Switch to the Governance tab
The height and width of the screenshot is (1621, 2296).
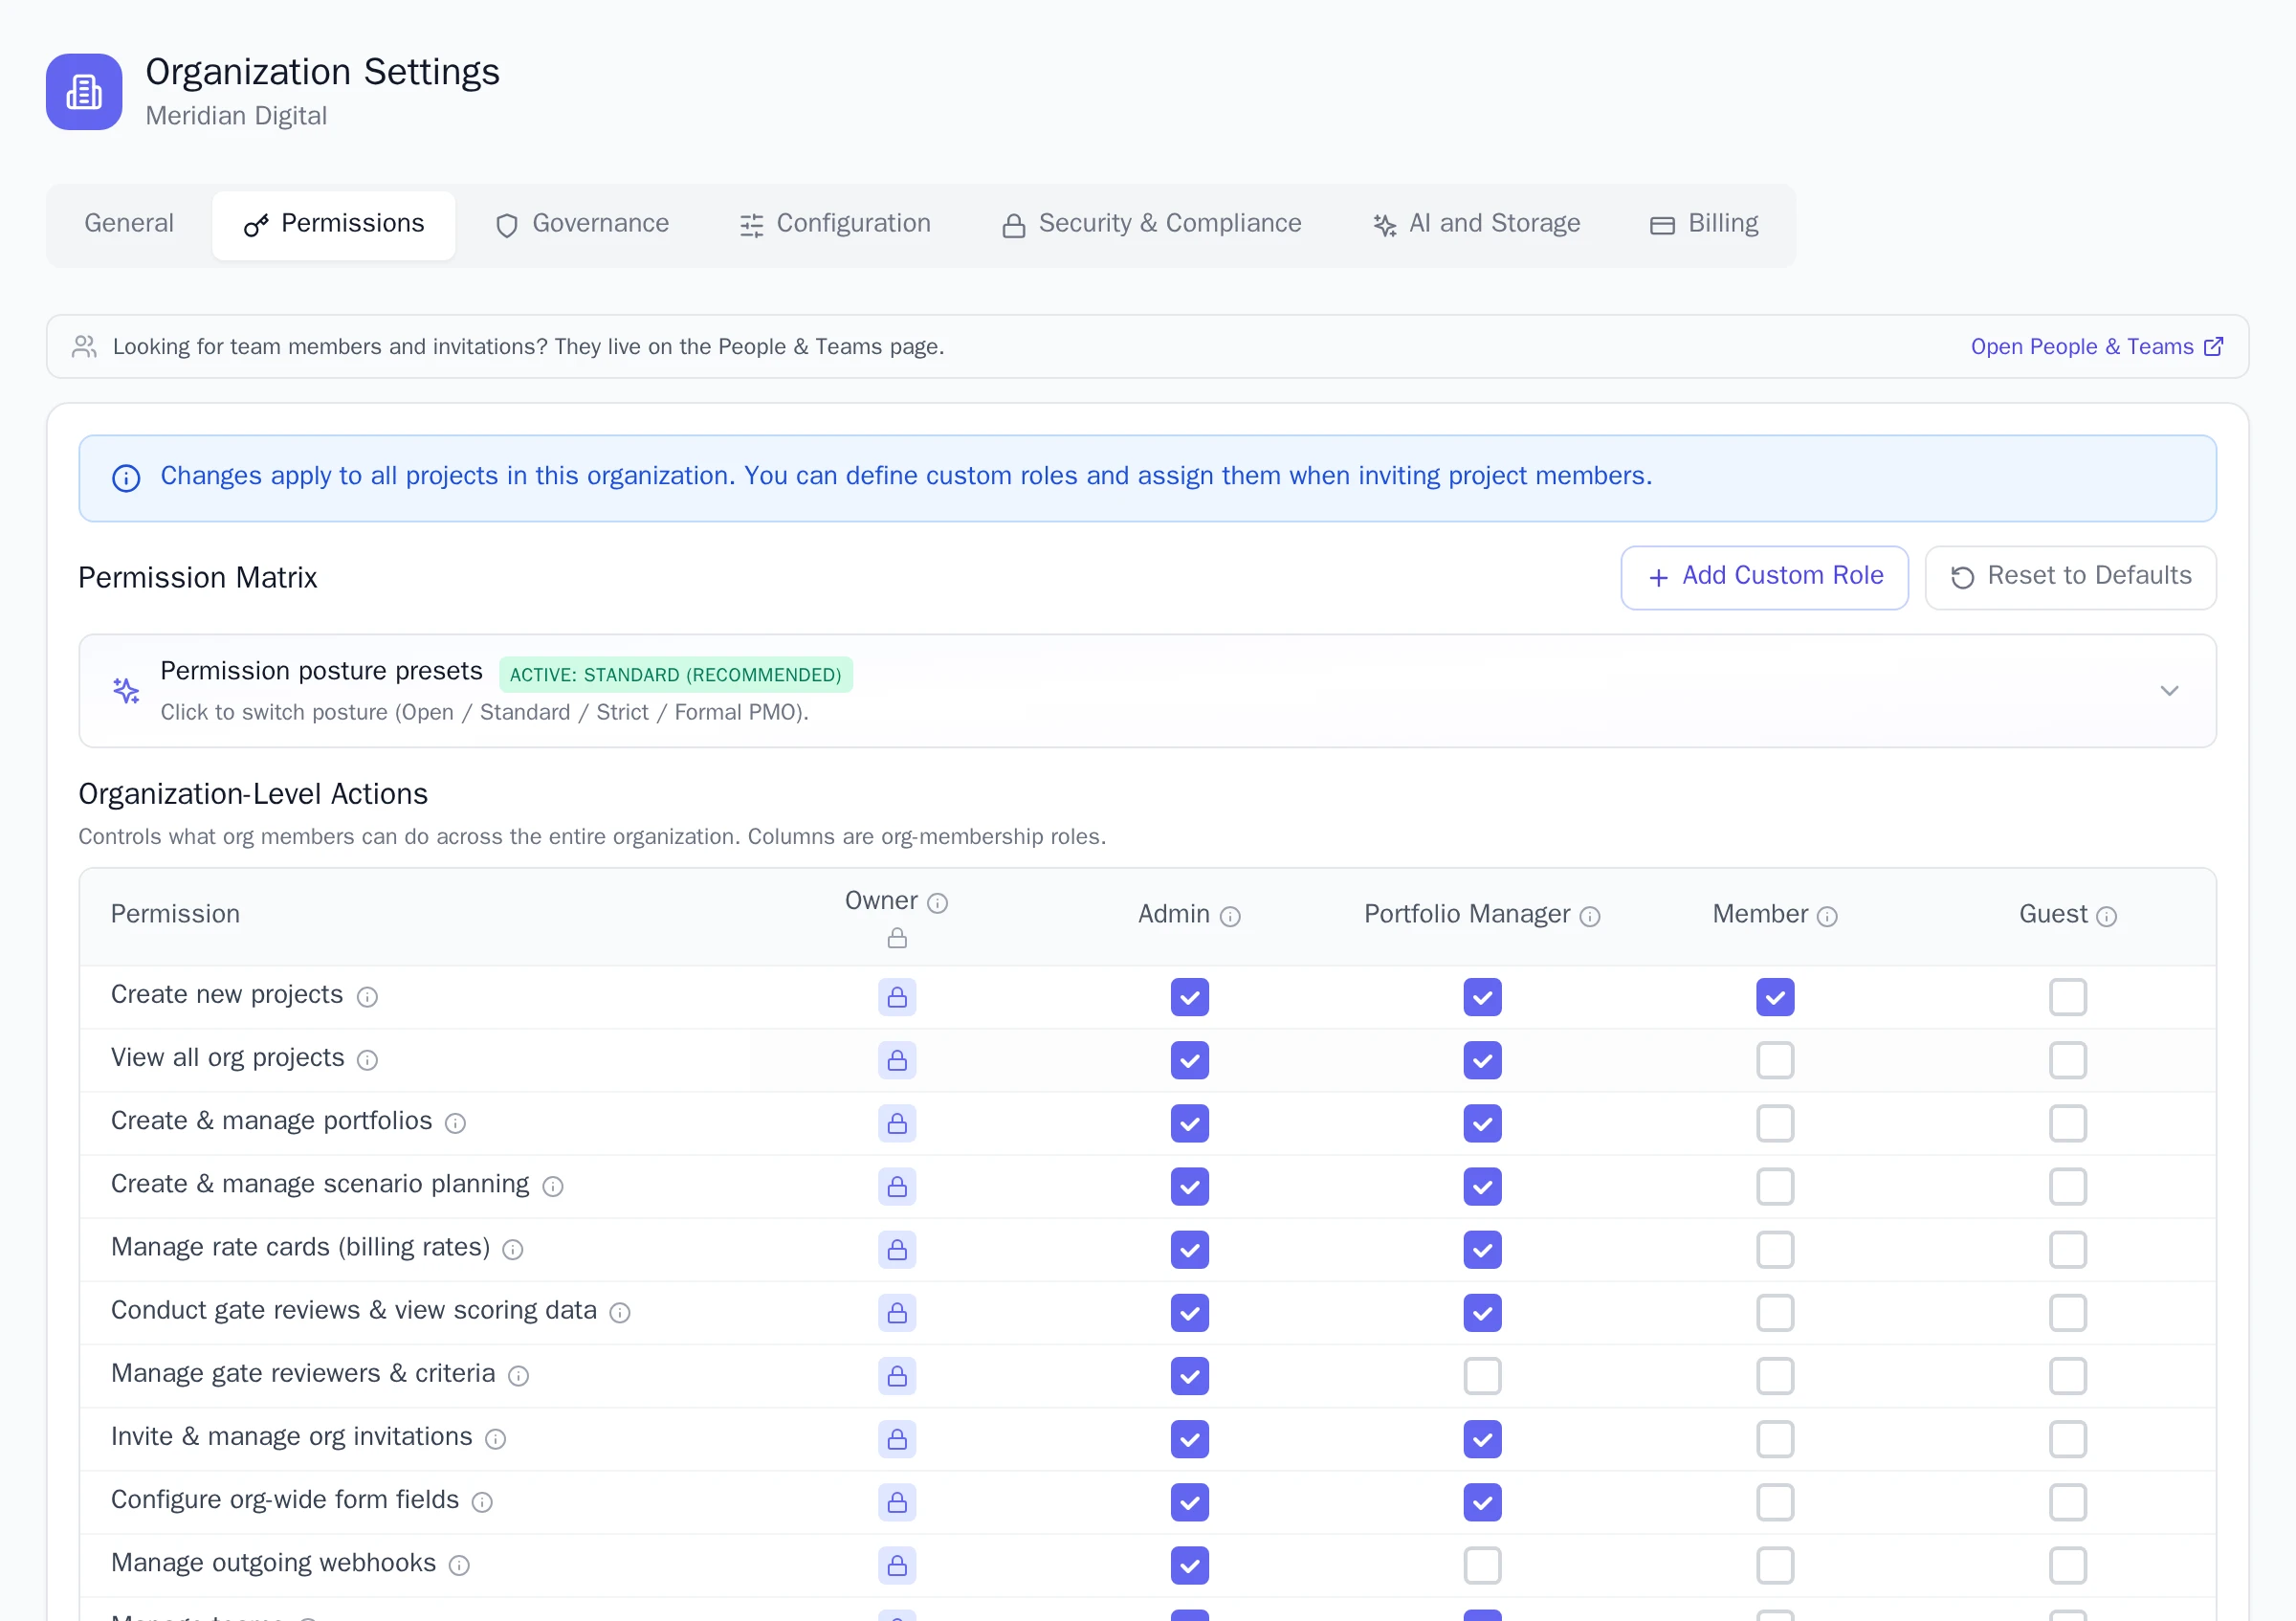pyautogui.click(x=582, y=225)
